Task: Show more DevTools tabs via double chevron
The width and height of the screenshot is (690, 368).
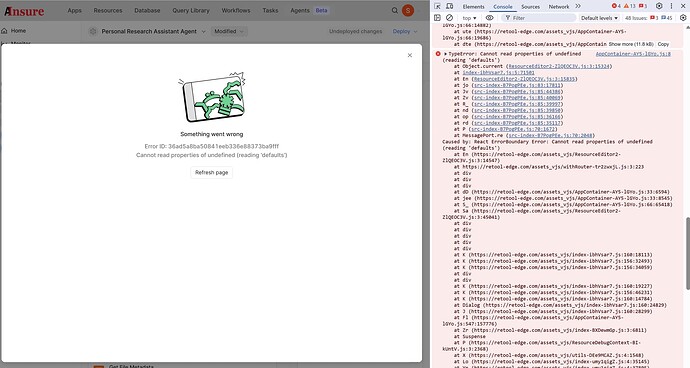Action: [x=578, y=6]
